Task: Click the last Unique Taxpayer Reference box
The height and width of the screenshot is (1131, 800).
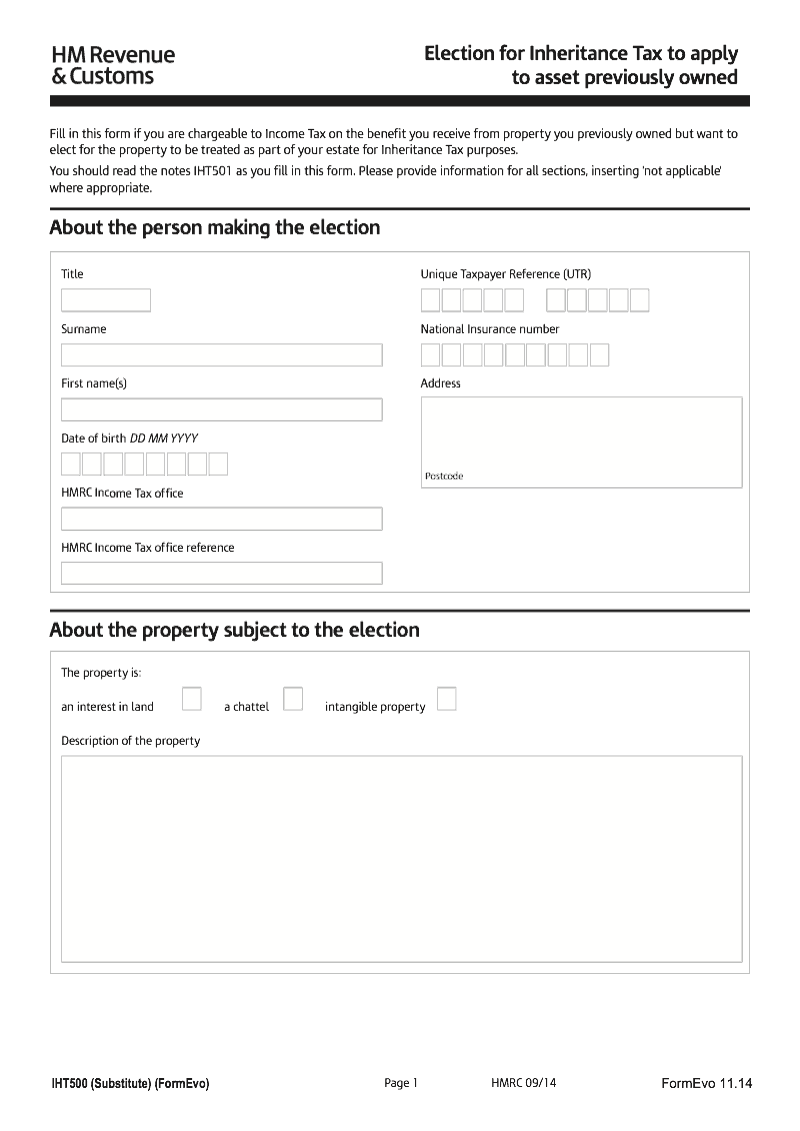Action: click(639, 300)
